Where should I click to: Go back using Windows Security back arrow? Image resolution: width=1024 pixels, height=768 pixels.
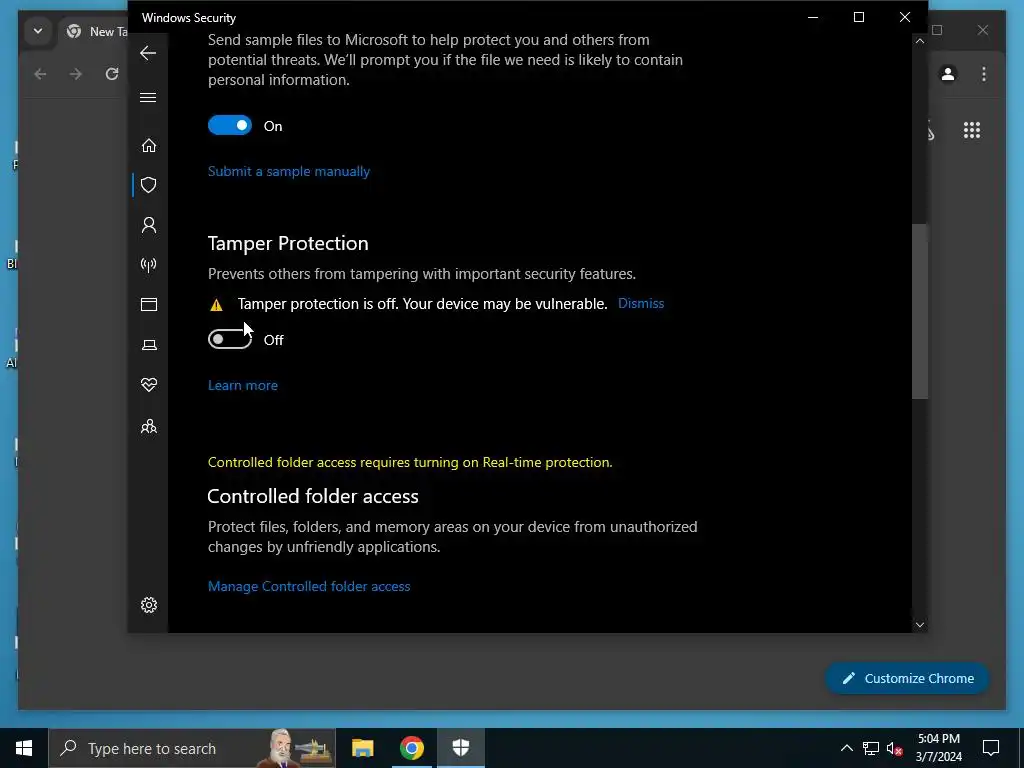pyautogui.click(x=148, y=53)
